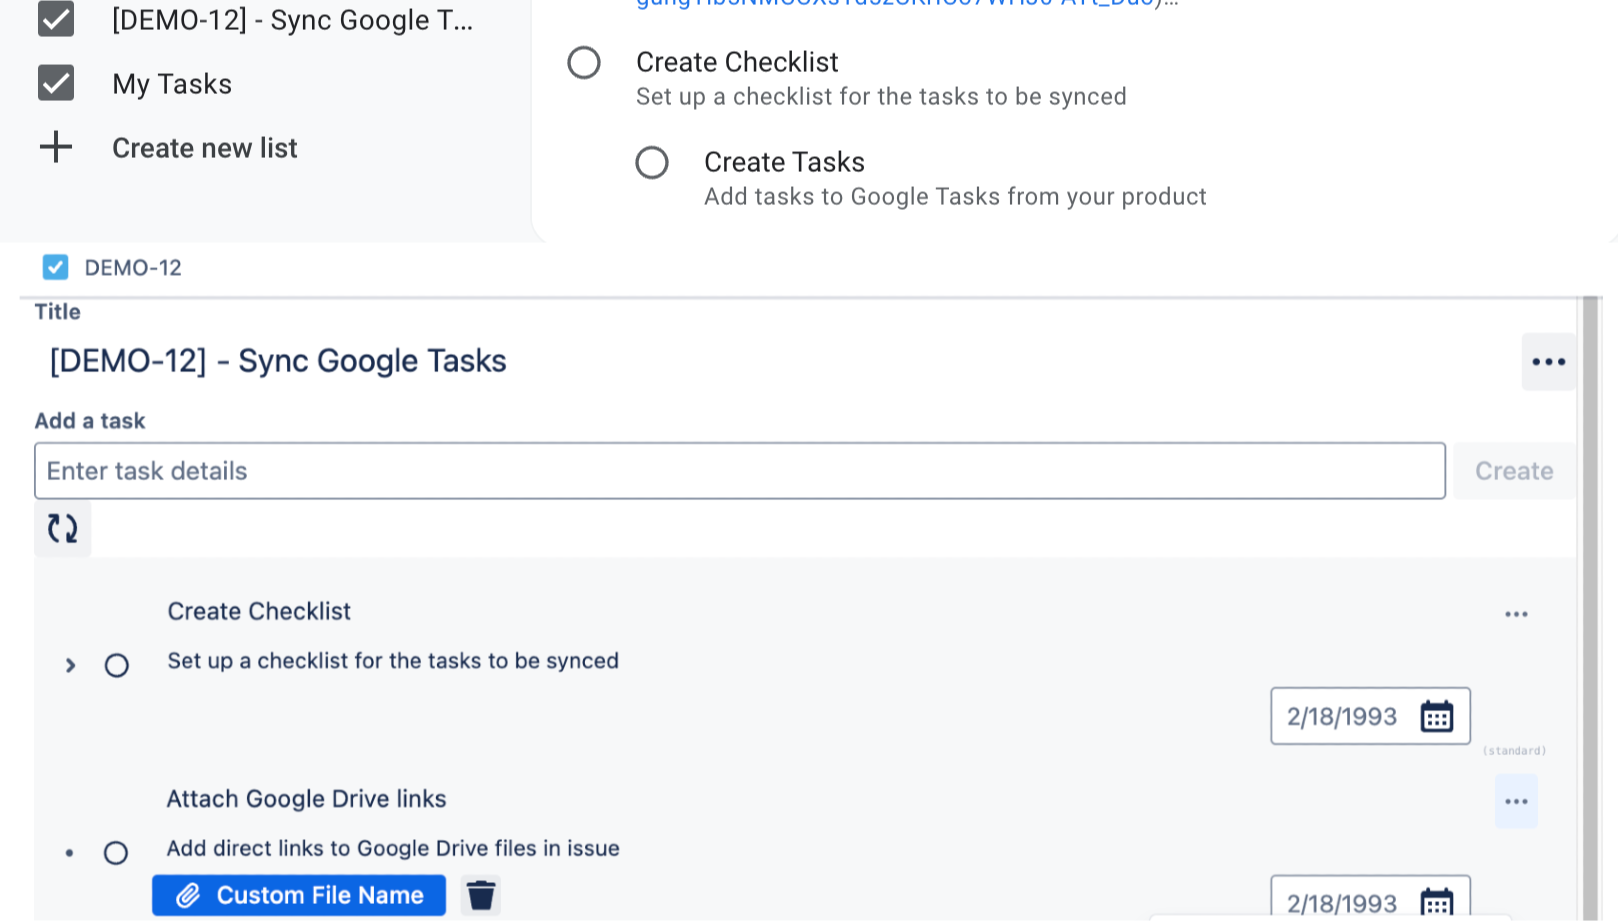Image resolution: width=1618 pixels, height=921 pixels.
Task: Open more options for Sync Google Tasks title
Action: 1548,362
